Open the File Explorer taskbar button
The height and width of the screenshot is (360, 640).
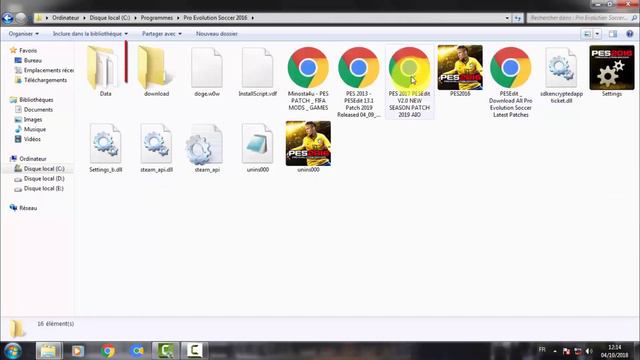tap(48, 351)
